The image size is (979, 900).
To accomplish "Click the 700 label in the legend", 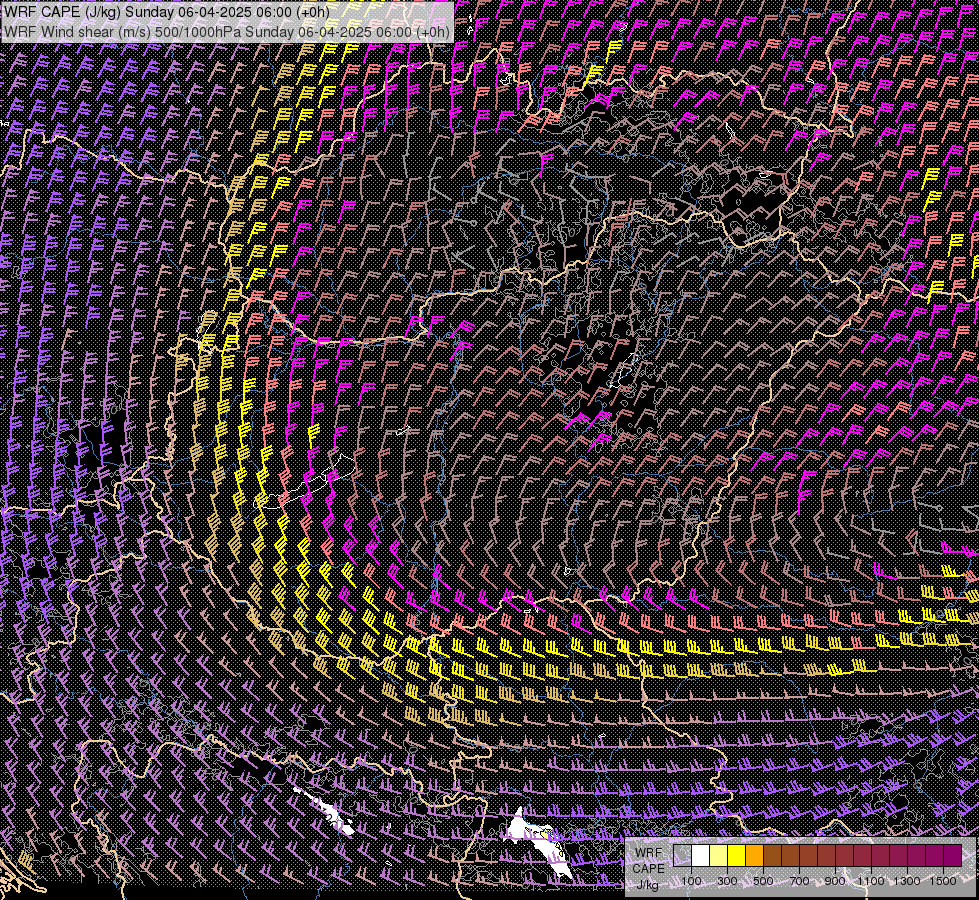I will coord(799,881).
